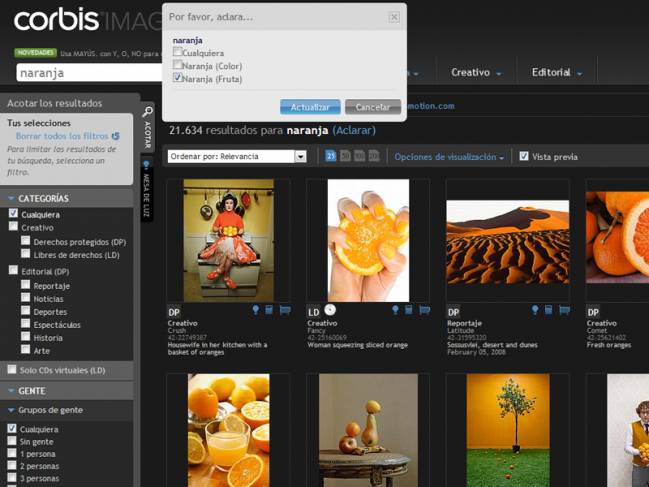The image size is (649, 487).
Task: Calculate price for Housewife in kitchen image
Action: pos(269,310)
